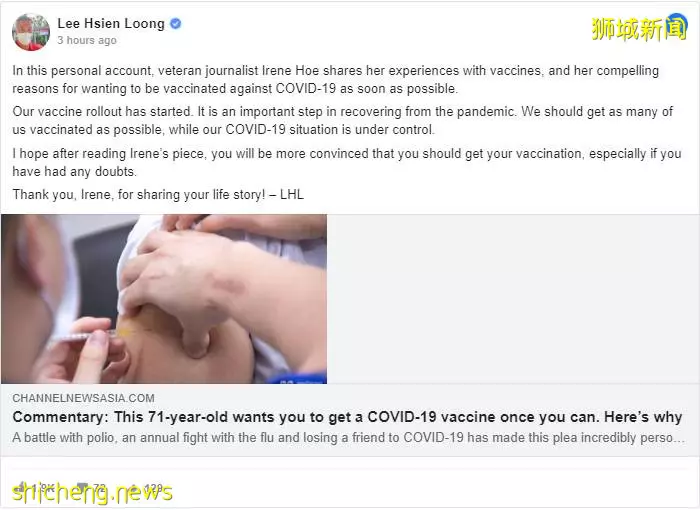The image size is (700, 510).
Task: Click the '3 hours ago' timestamp
Action: [x=87, y=40]
